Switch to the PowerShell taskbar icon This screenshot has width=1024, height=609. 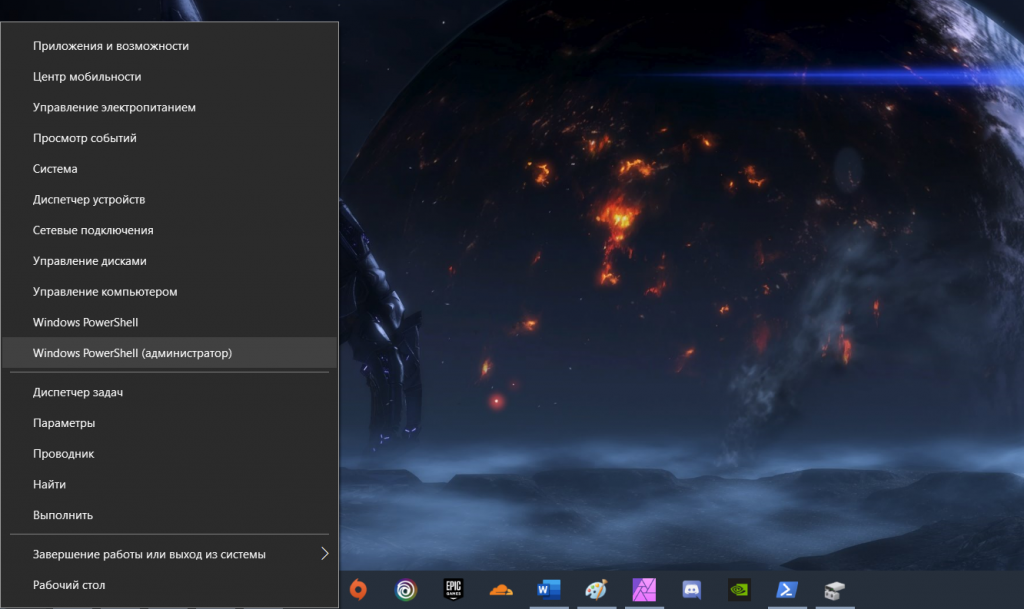(x=786, y=590)
